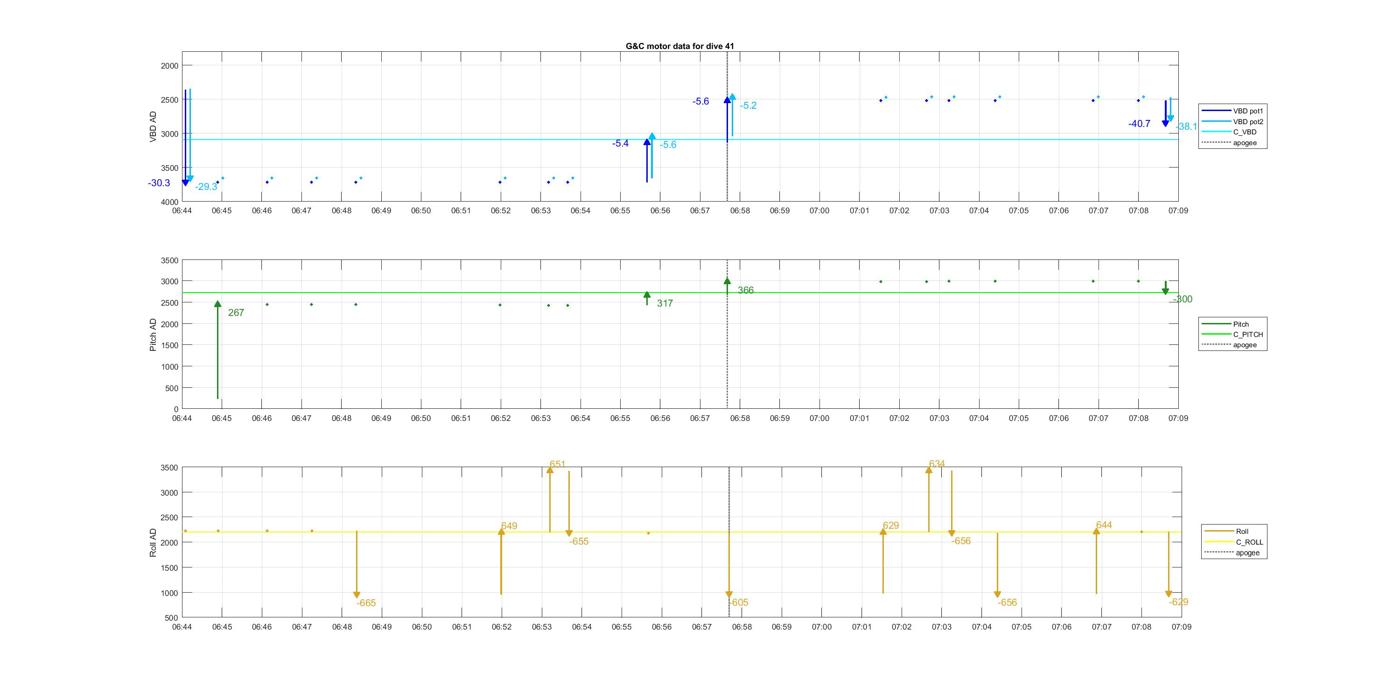Click the 'Roll AD' y-axis label
This screenshot has height=693, width=1400.
[x=154, y=542]
